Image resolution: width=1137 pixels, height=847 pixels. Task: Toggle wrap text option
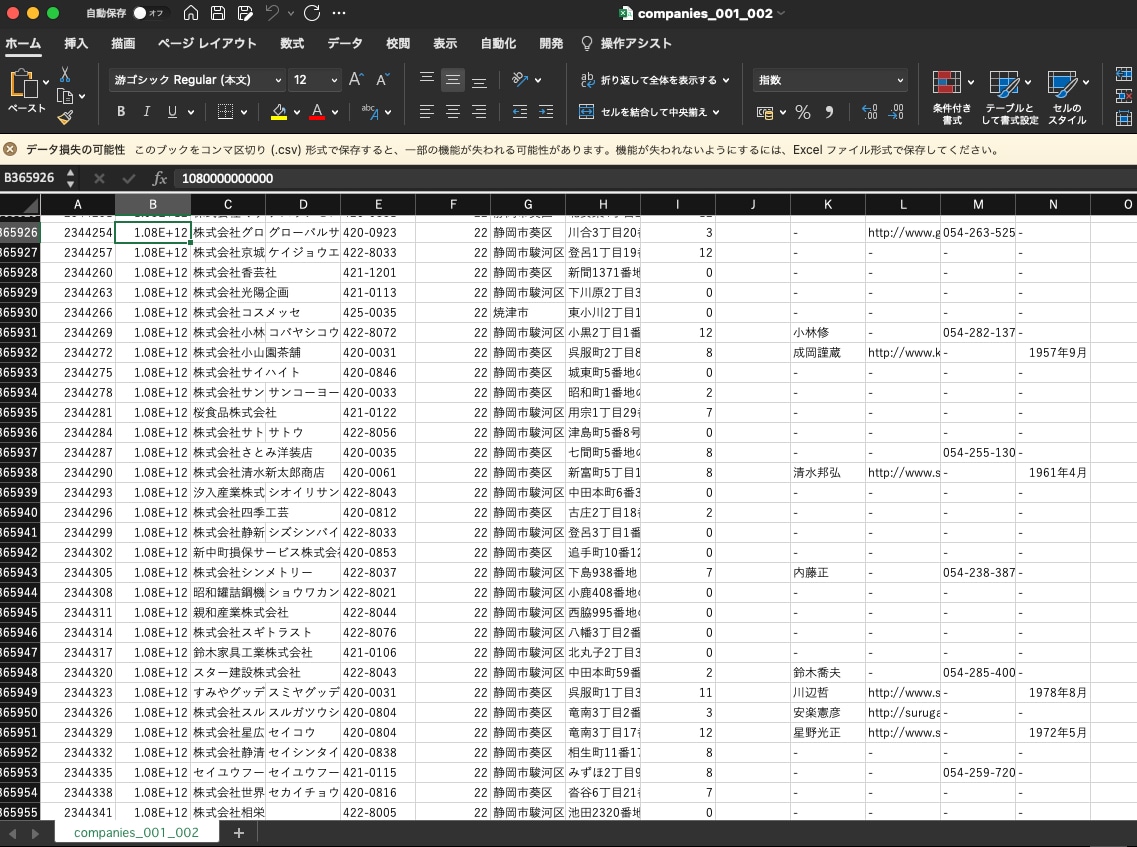(654, 80)
